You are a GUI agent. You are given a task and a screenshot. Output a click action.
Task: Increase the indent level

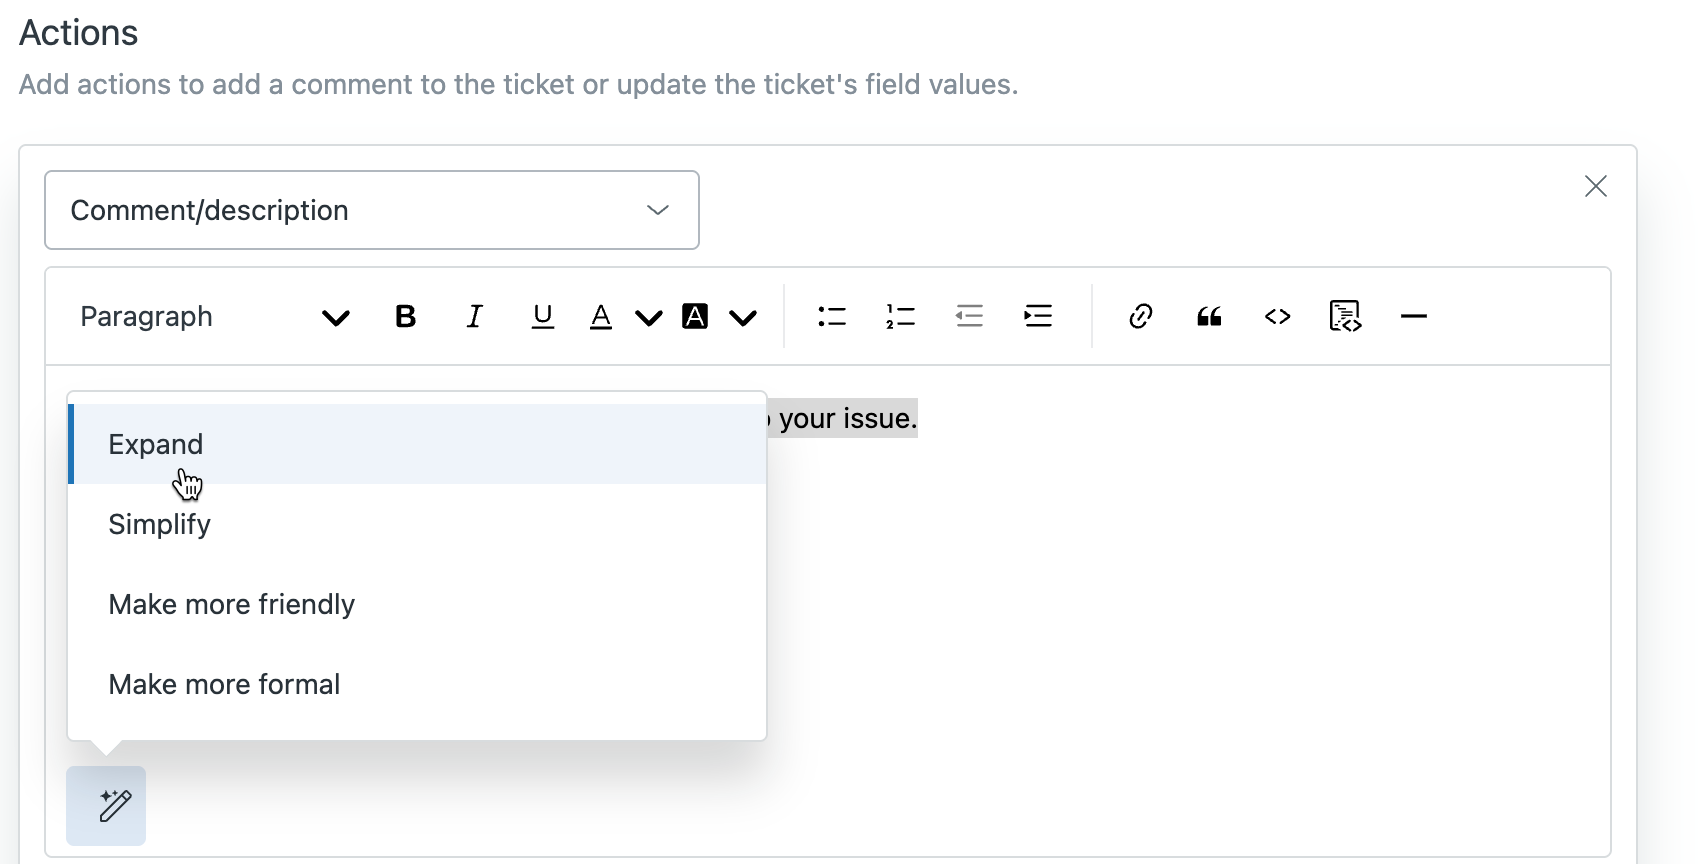click(1038, 317)
